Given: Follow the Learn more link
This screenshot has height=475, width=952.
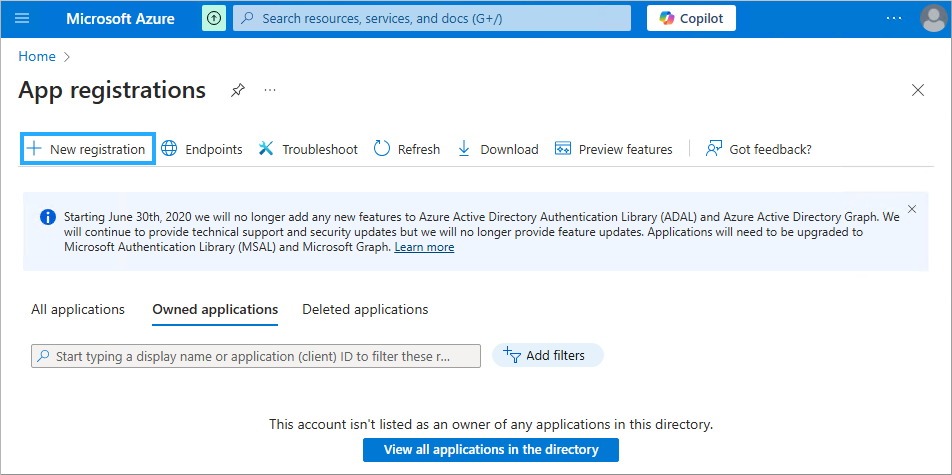Looking at the screenshot, I should tap(424, 247).
